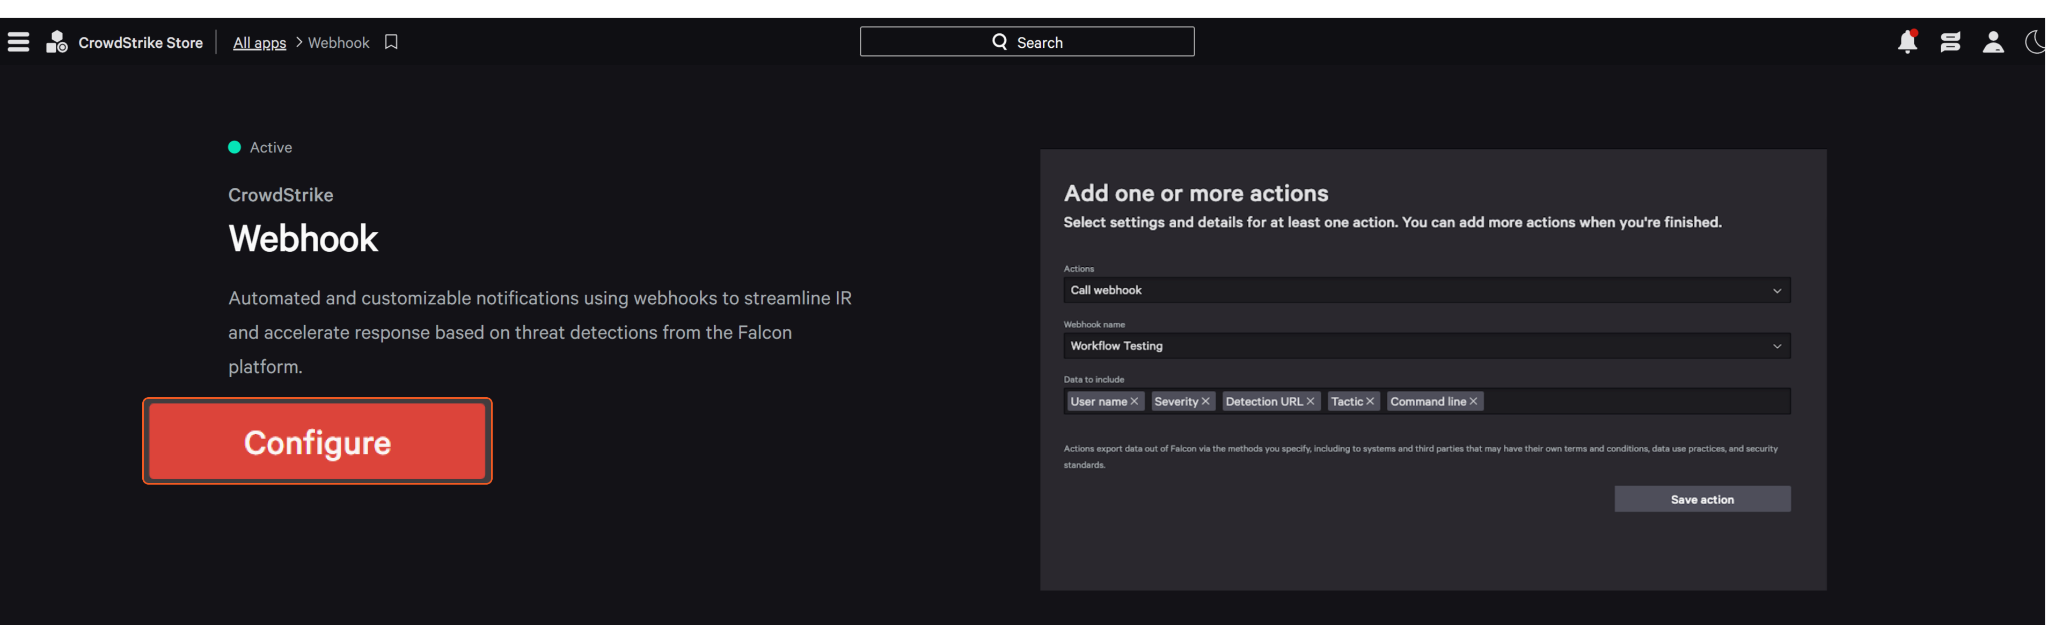The image size is (2048, 625).
Task: Click the magnifier icon in search
Action: [999, 42]
